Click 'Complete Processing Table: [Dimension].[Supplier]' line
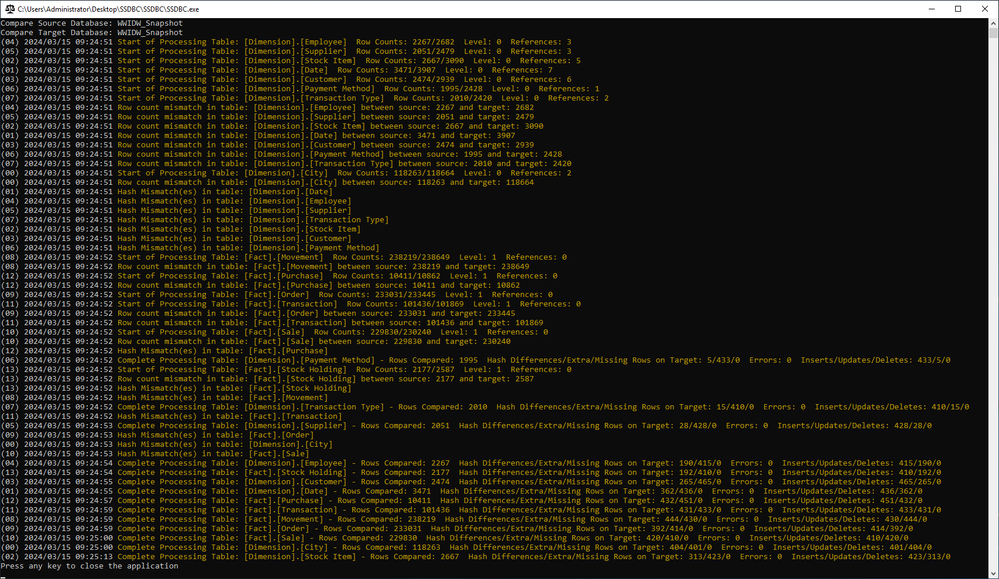The image size is (999, 579). [x=466, y=425]
